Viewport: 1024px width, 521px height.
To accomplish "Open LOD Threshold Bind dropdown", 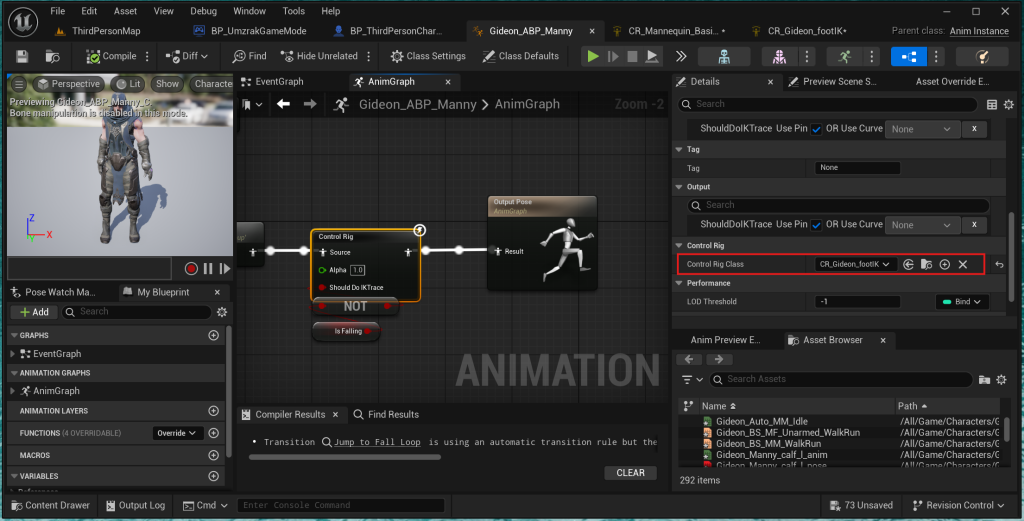I will click(962, 302).
